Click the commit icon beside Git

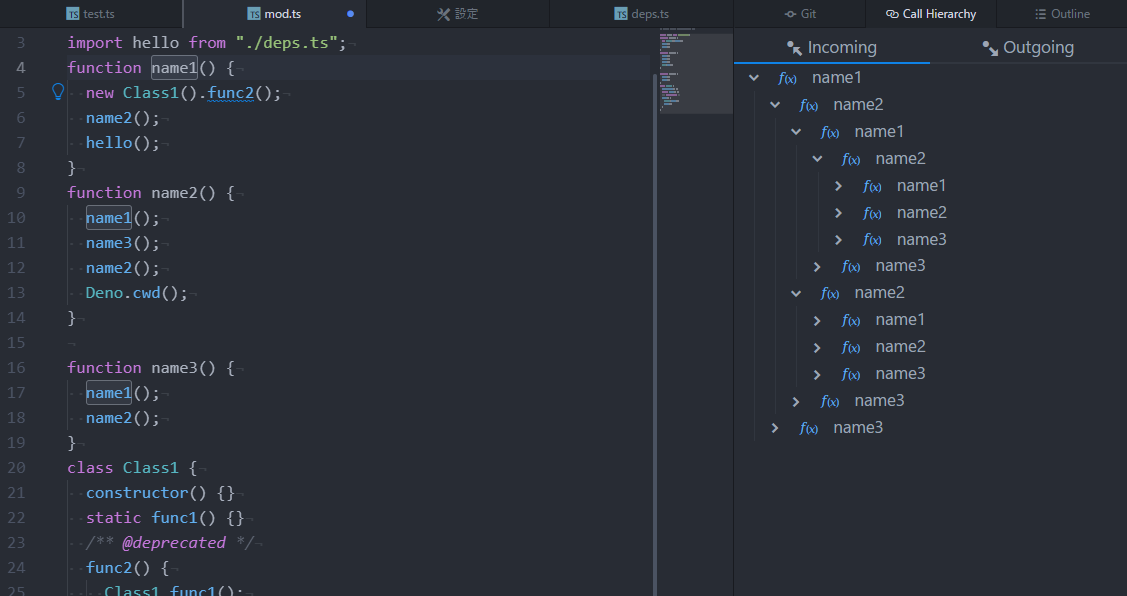tap(790, 14)
